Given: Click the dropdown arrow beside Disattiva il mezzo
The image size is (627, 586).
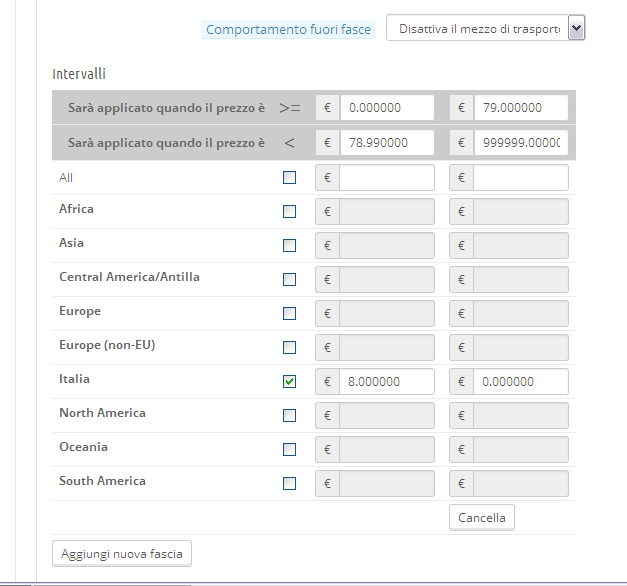Looking at the screenshot, I should pos(576,29).
